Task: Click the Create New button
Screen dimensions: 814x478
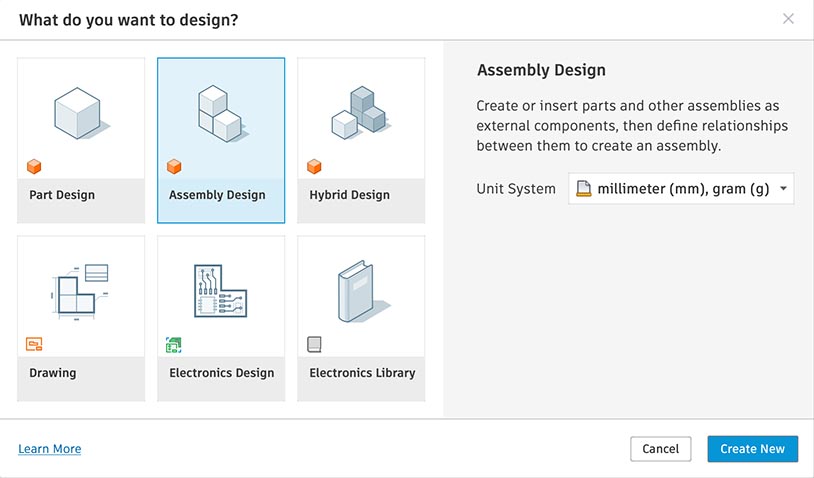Action: point(752,449)
